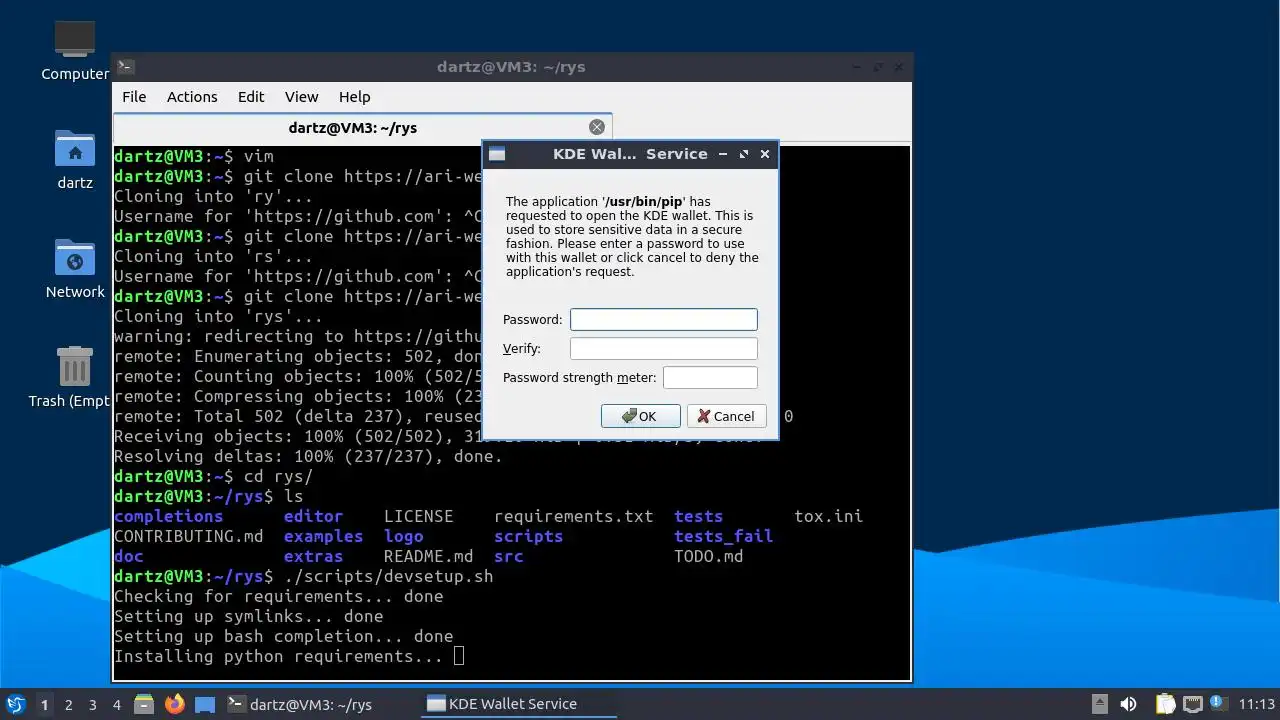Screen dimensions: 1280x720
Task: Click './scripts/devsetup.sh' command text
Action: [388, 576]
